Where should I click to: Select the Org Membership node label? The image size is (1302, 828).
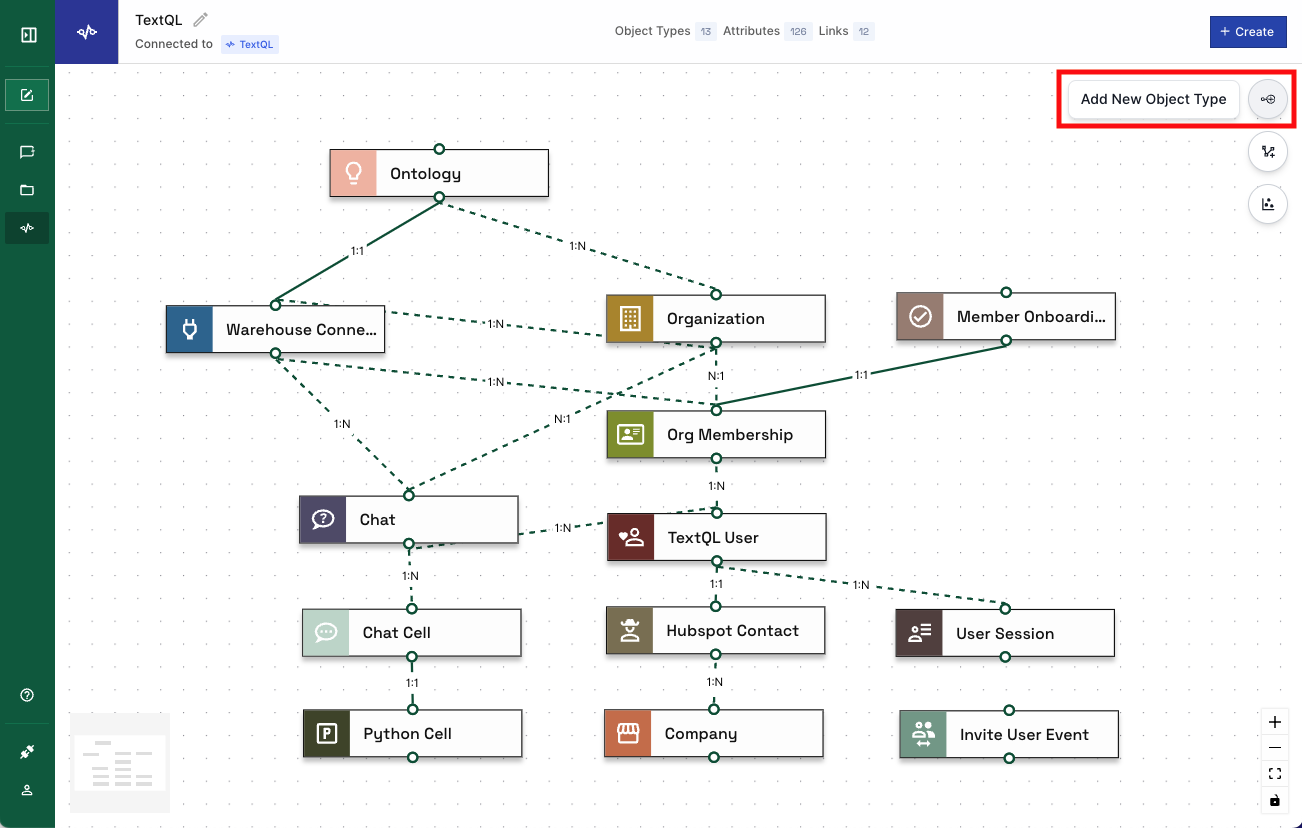click(x=730, y=435)
